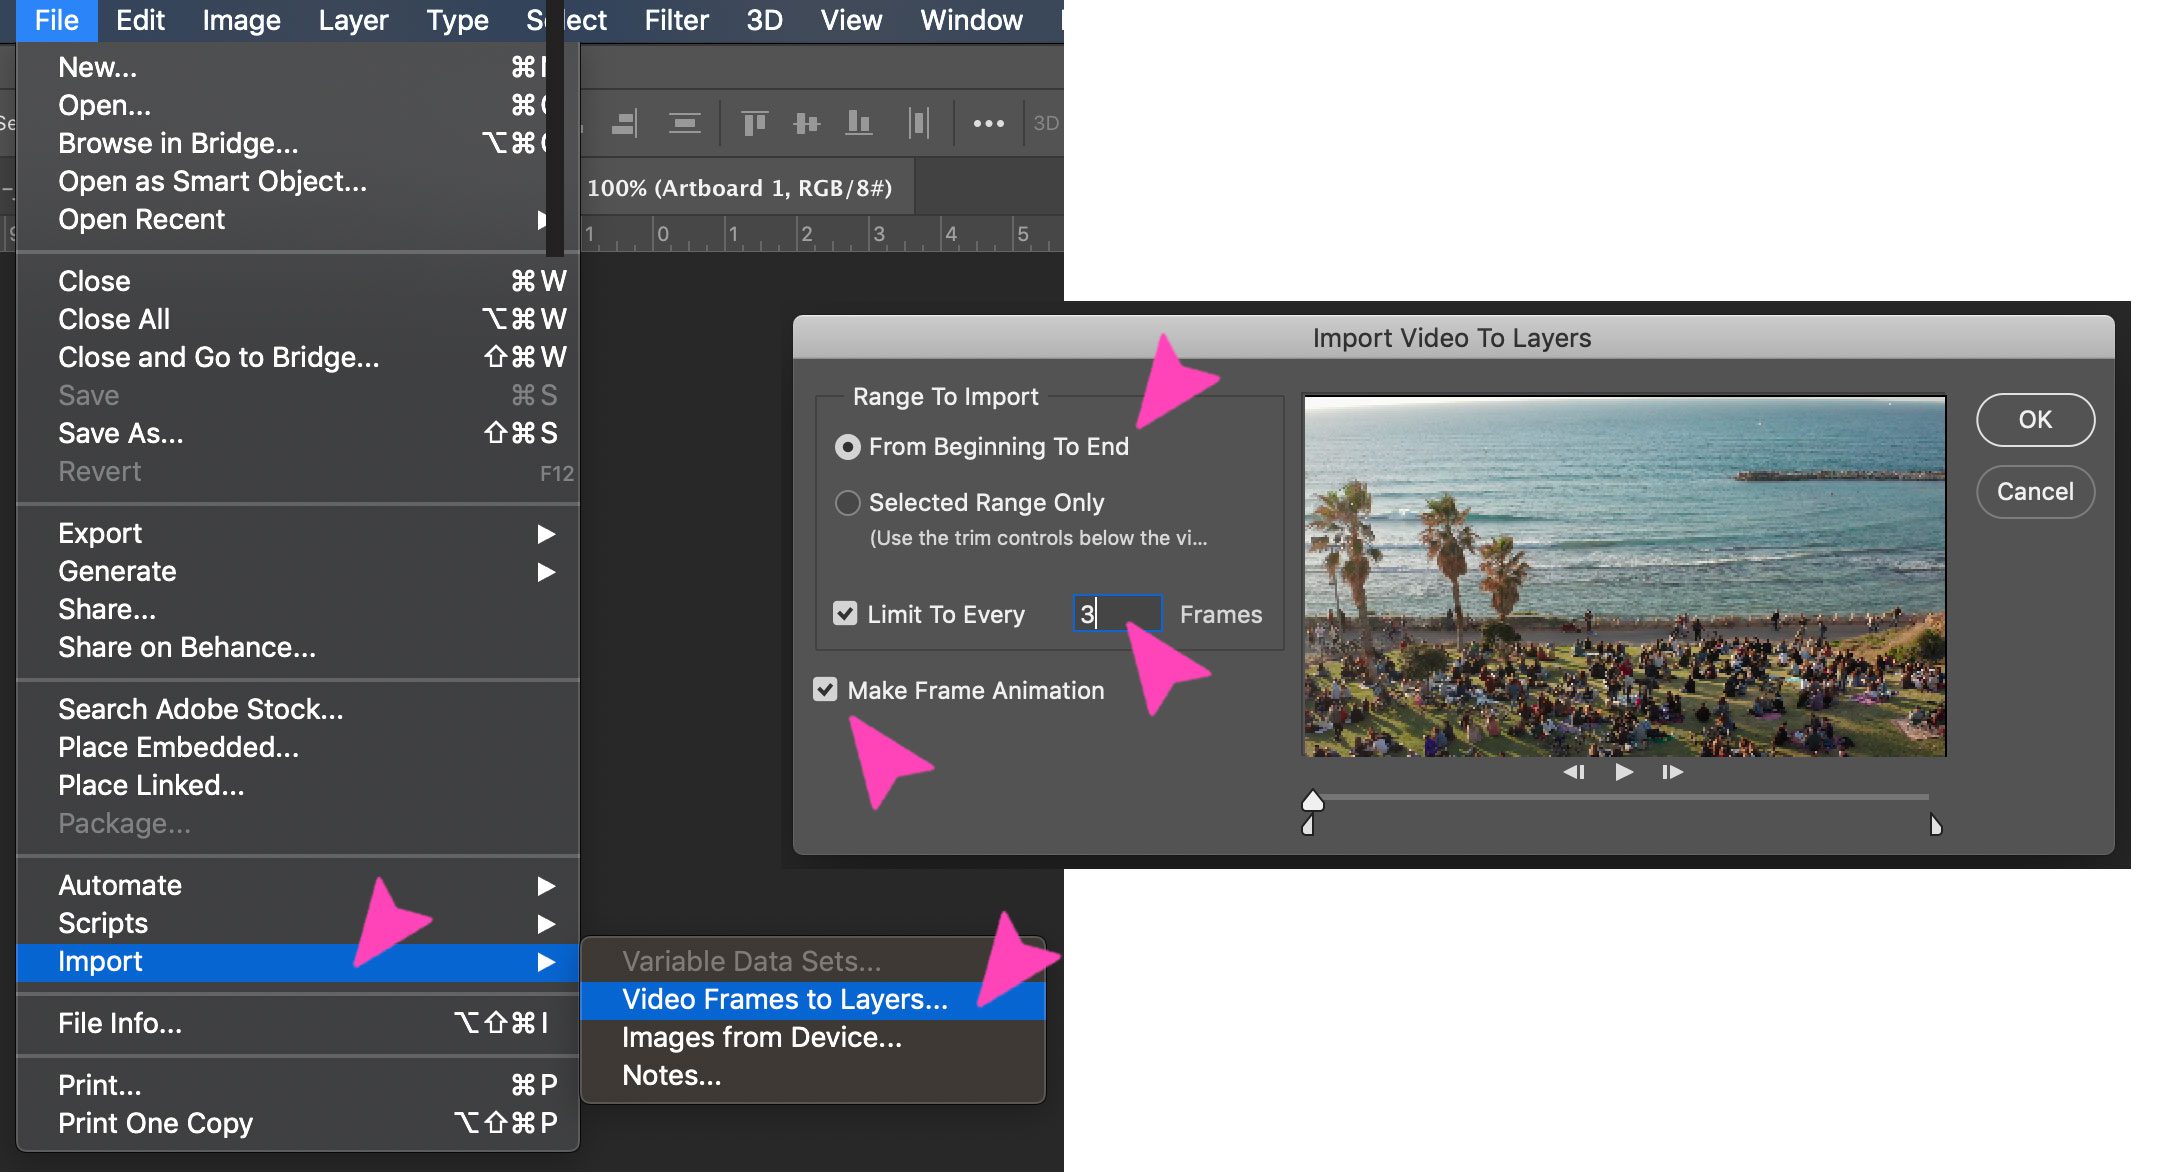Viewport: 2160px width, 1174px height.
Task: Click the play icon under the video preview
Action: 1624,772
